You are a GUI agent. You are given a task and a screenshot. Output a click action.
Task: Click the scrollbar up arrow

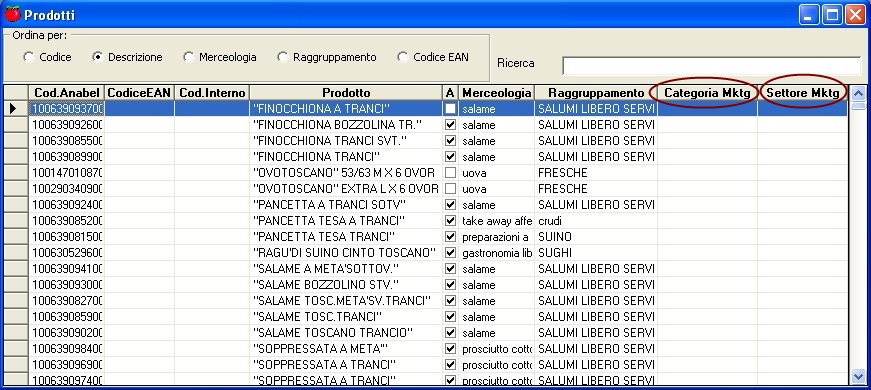pos(858,93)
